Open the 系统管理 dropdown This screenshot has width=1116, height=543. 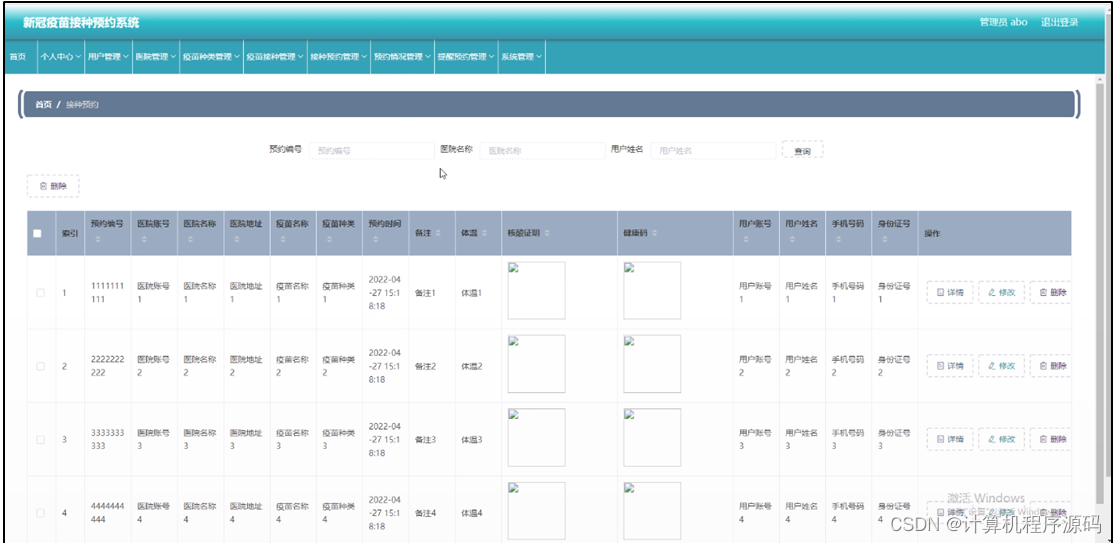[521, 57]
